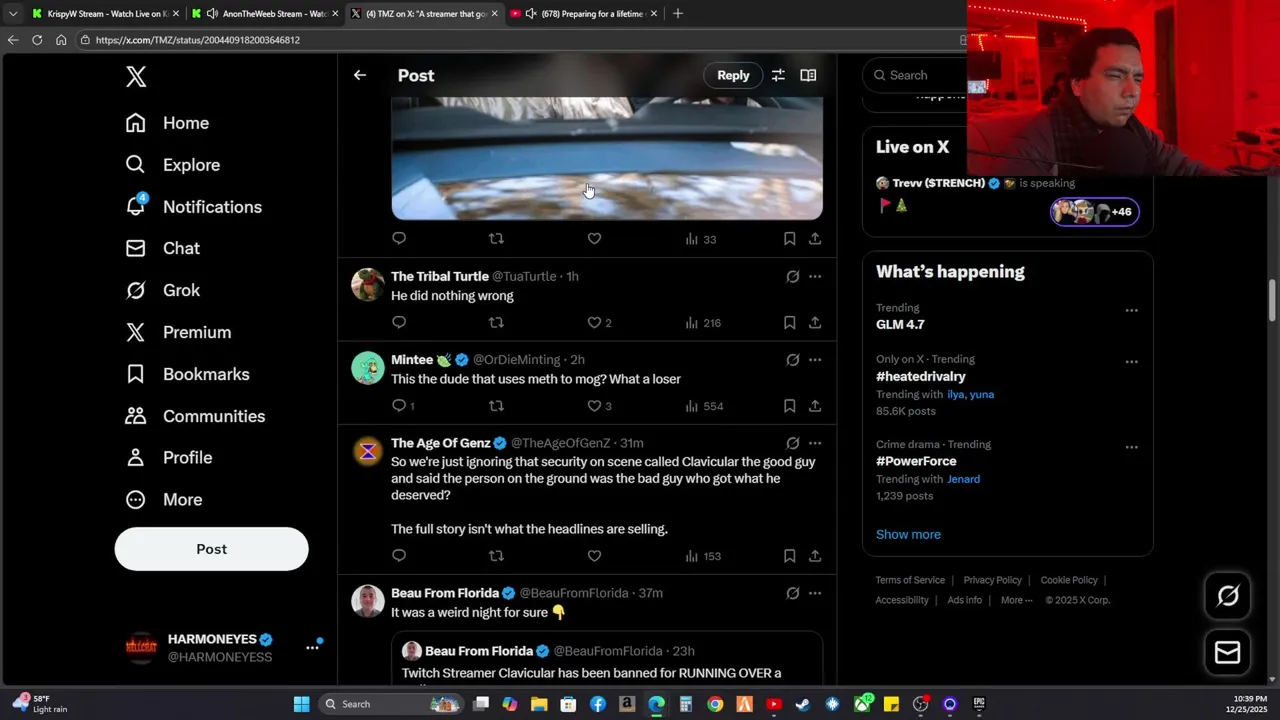This screenshot has width=1280, height=720.
Task: Bookmark The Tribal Turtle's reply
Action: point(789,322)
